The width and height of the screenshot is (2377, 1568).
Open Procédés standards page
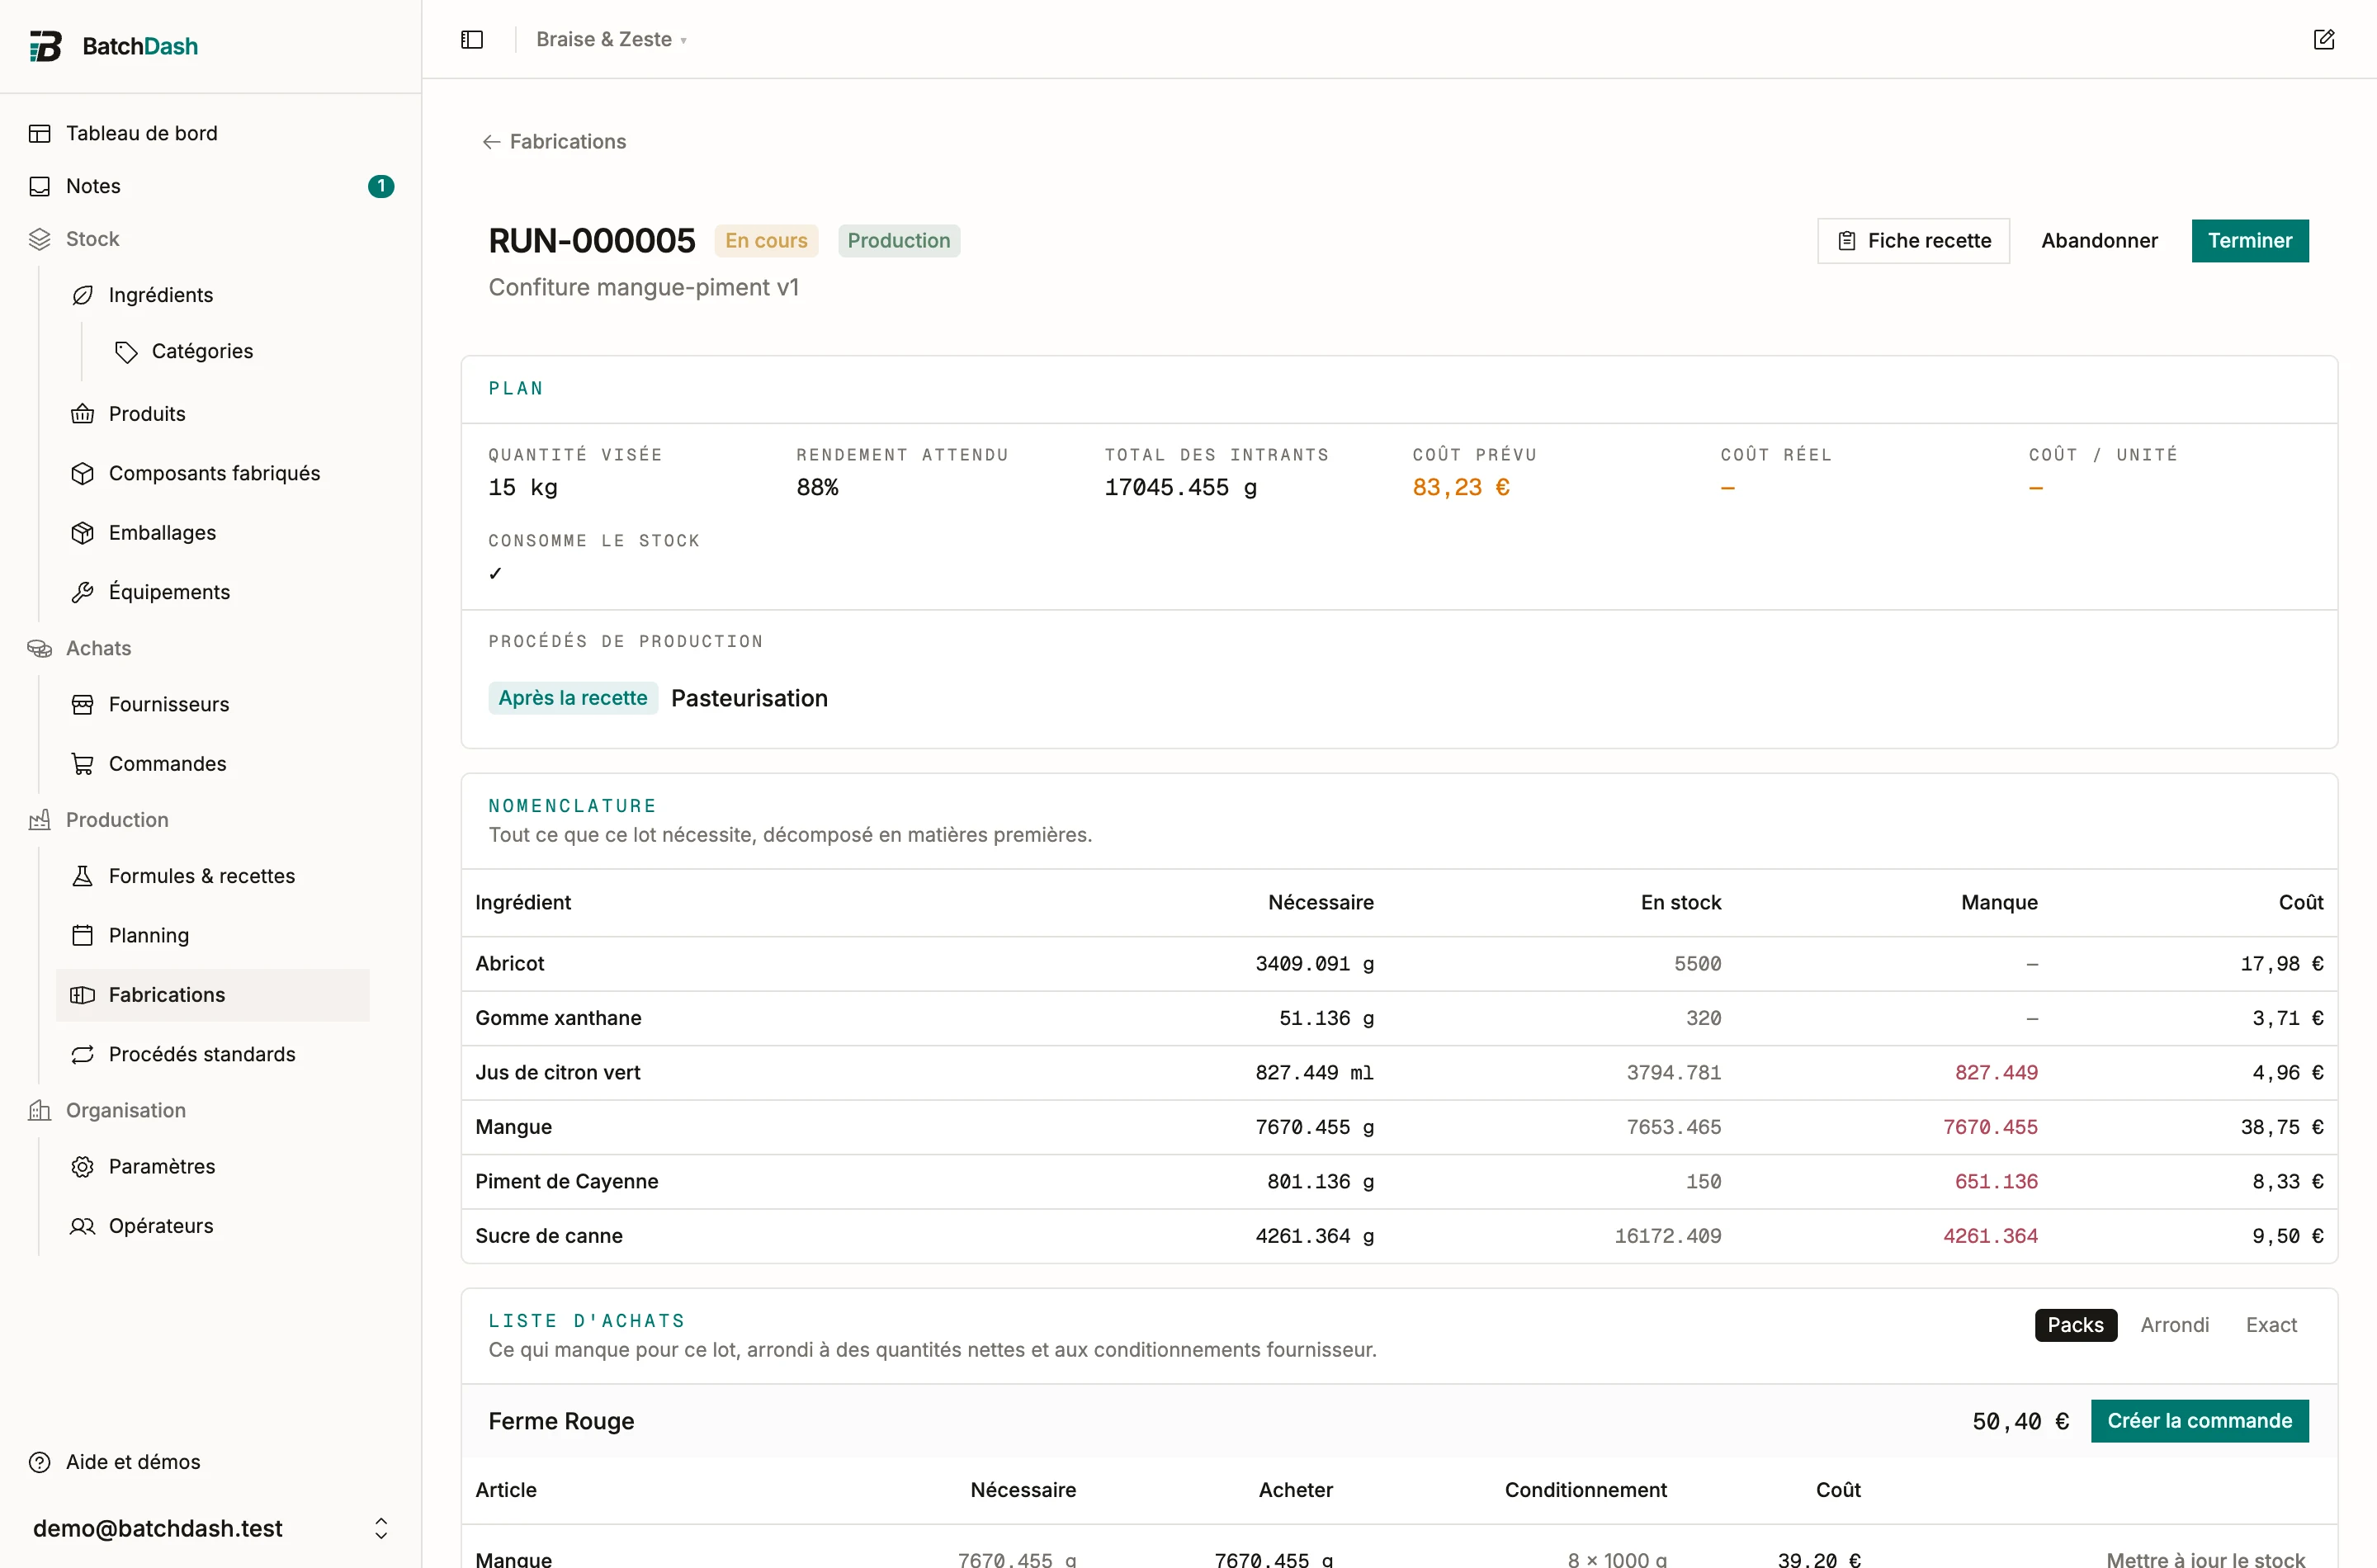point(213,1054)
